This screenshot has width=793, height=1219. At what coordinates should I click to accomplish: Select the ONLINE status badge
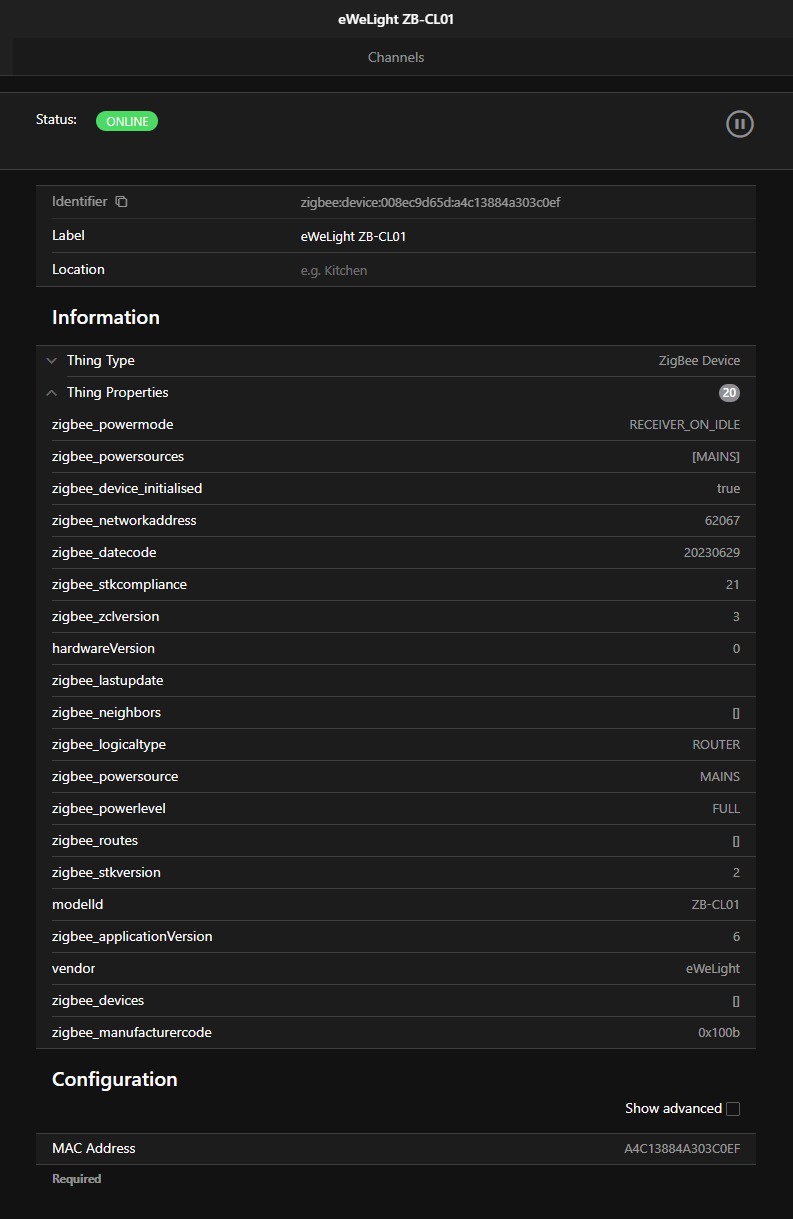pyautogui.click(x=127, y=121)
